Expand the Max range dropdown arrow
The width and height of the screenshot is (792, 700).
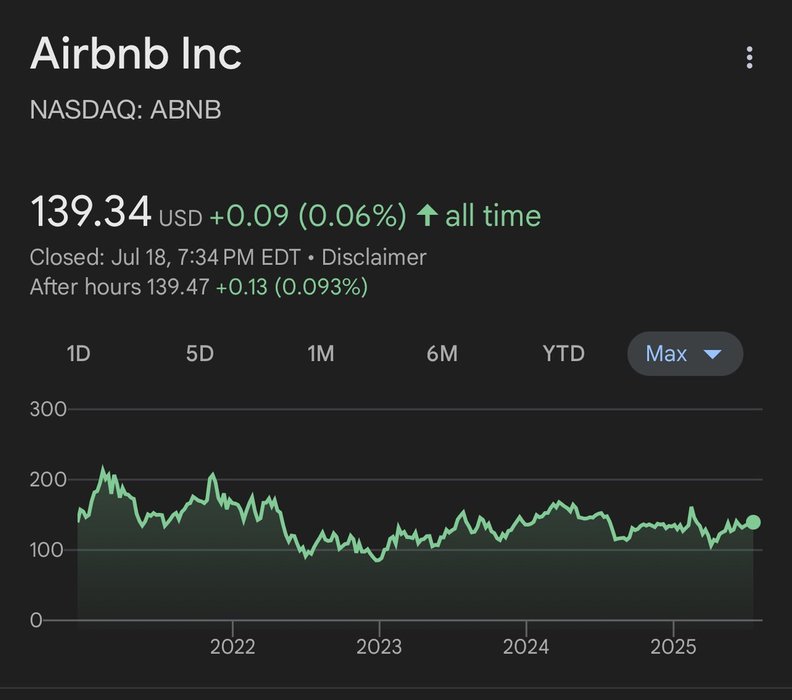coord(713,354)
